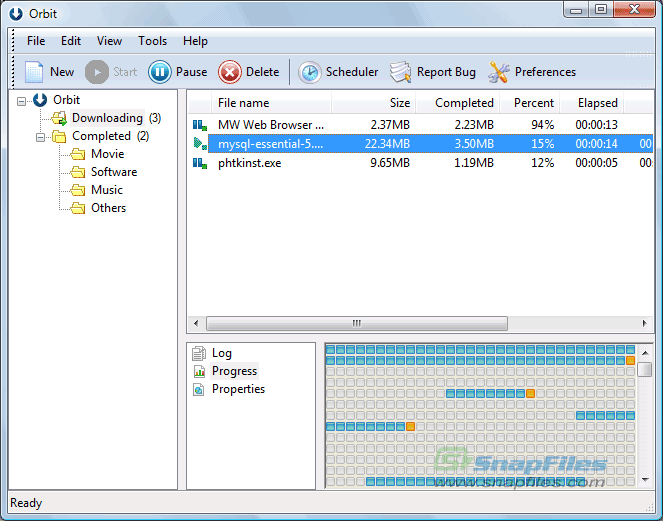Select the Software category label
Viewport: 663px width, 521px height.
[114, 172]
